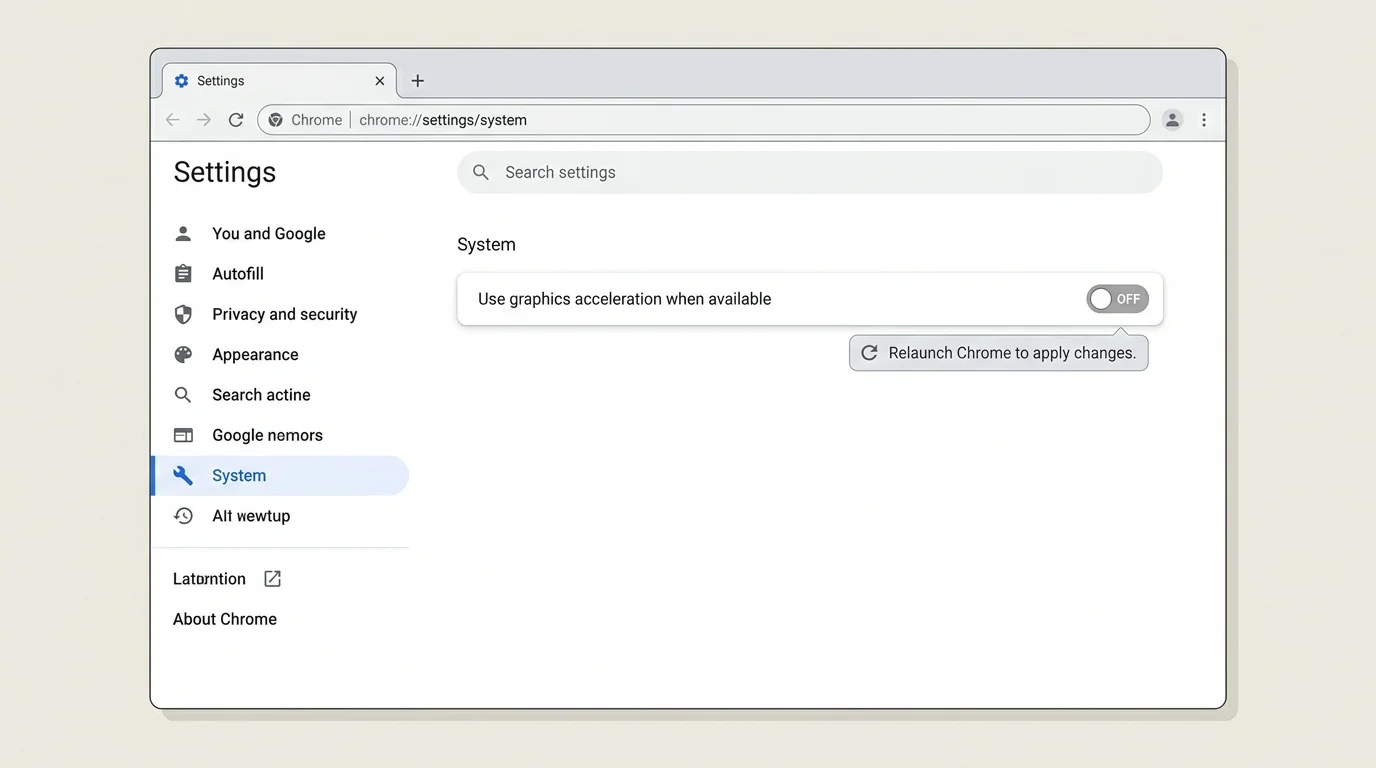The width and height of the screenshot is (1376, 768).
Task: Click the back navigation arrow
Action: tap(173, 120)
